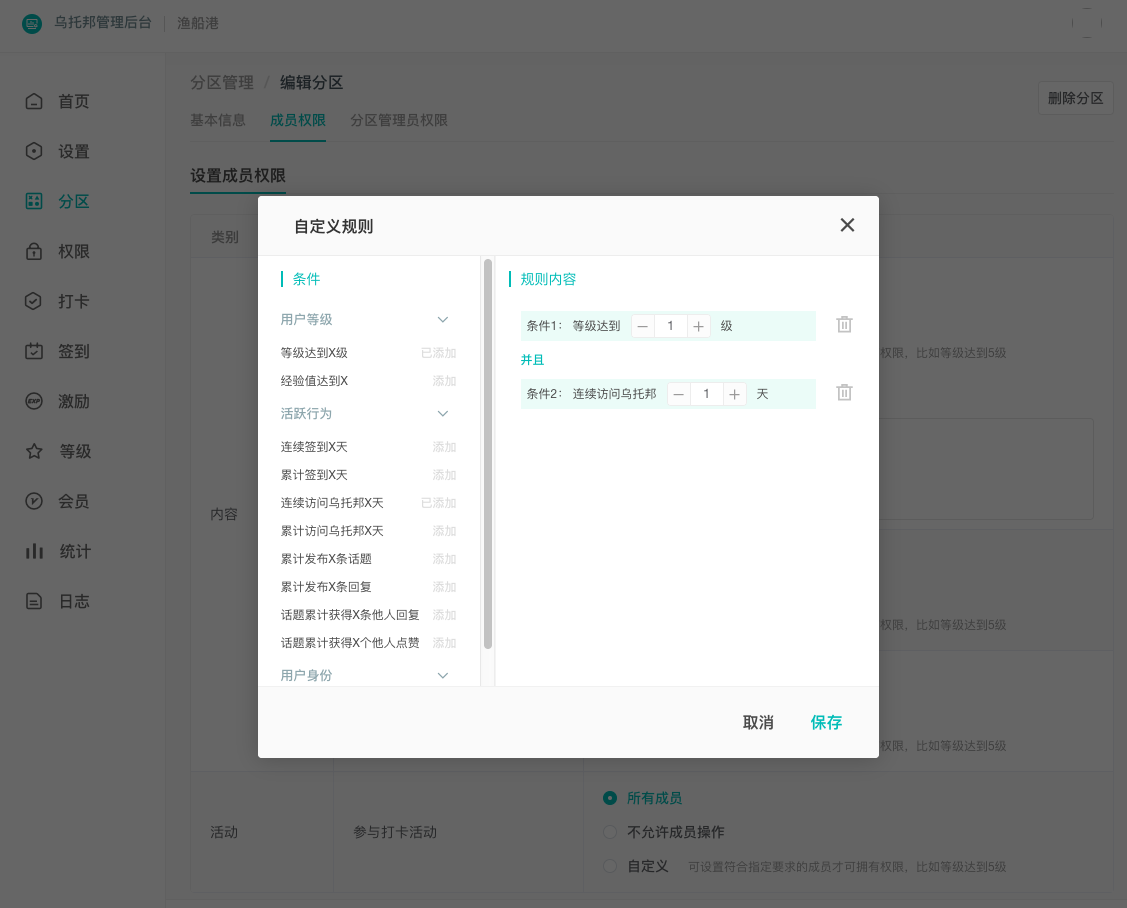1127x908 pixels.
Task: Decrease 等级达到 value with minus button
Action: pos(643,326)
